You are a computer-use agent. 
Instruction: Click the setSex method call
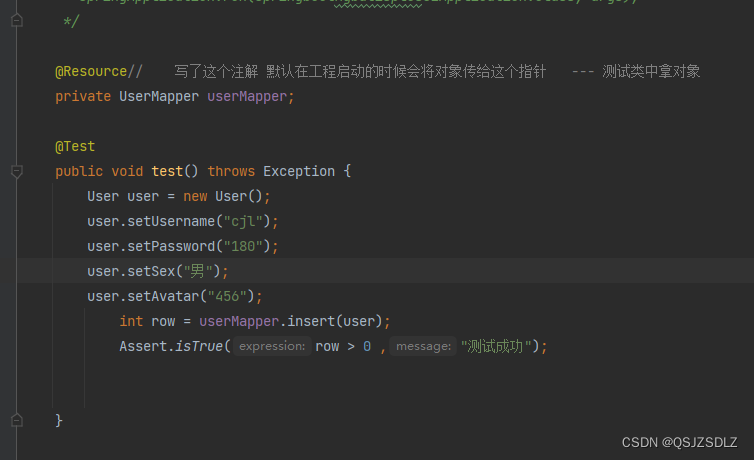click(x=151, y=271)
